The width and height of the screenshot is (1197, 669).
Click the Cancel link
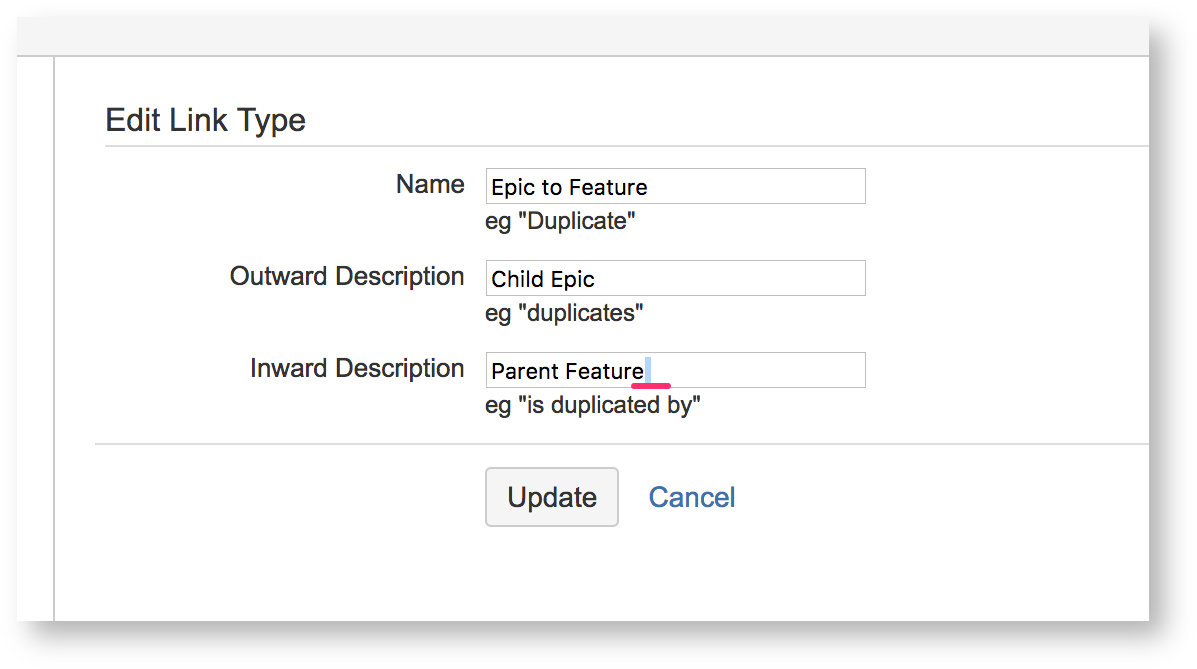pyautogui.click(x=691, y=497)
